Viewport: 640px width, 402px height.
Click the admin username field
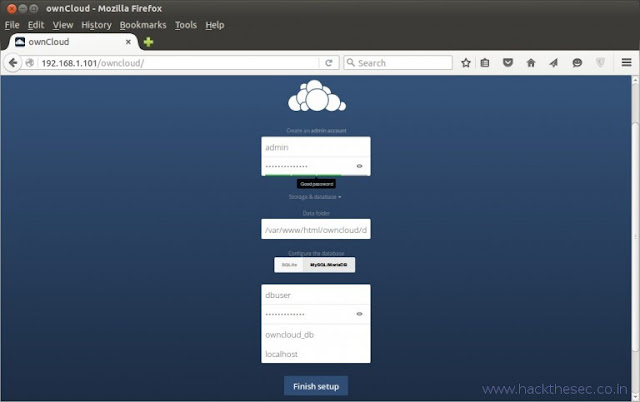316,147
